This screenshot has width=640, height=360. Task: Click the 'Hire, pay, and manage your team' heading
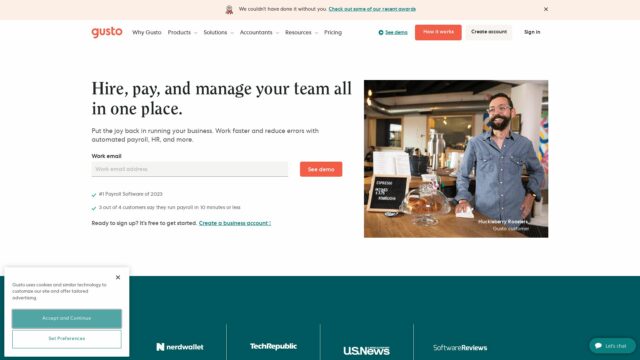(x=222, y=98)
